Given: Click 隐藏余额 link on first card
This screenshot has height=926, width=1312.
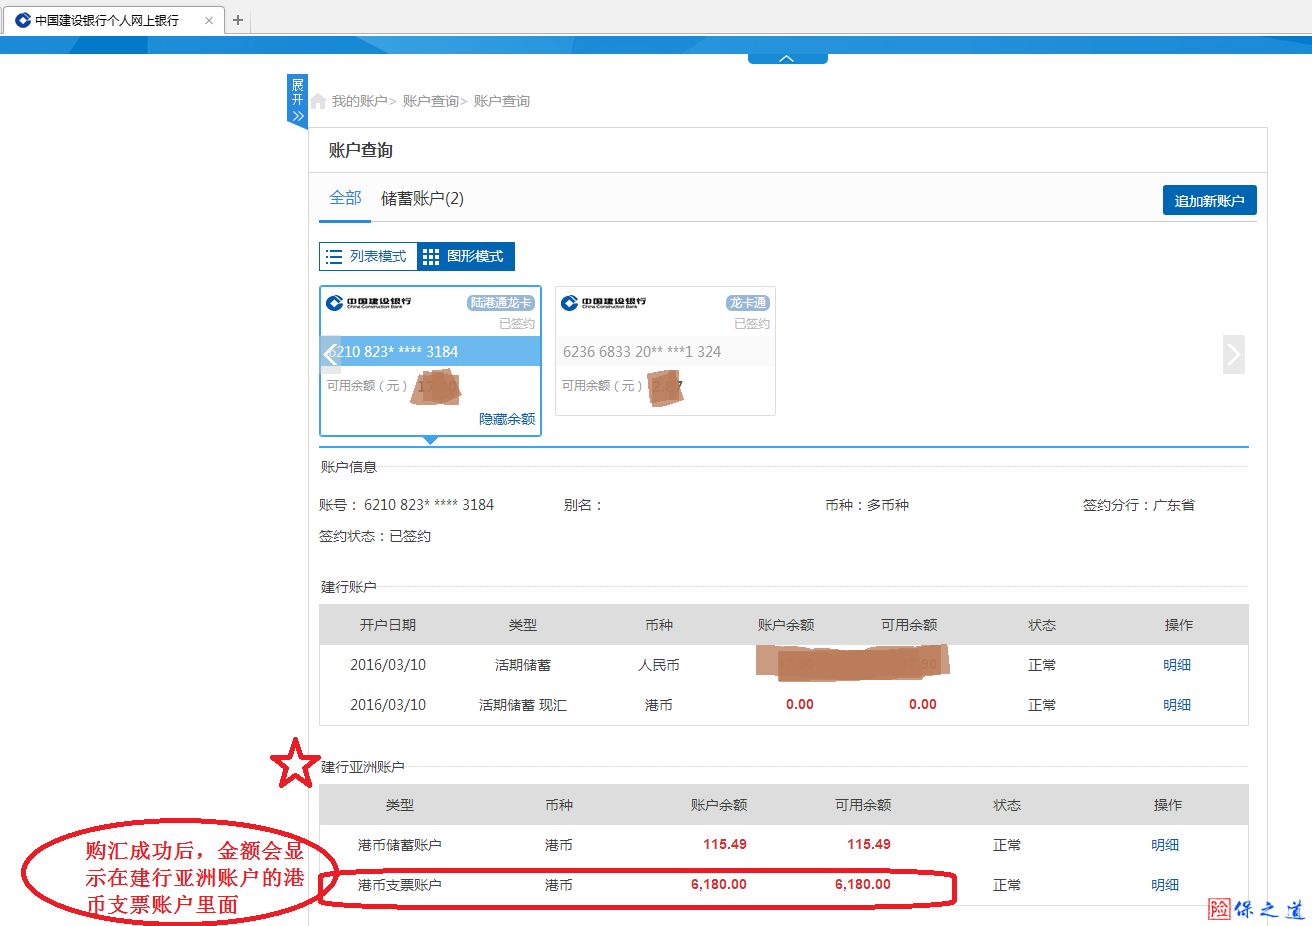Looking at the screenshot, I should pyautogui.click(x=506, y=419).
